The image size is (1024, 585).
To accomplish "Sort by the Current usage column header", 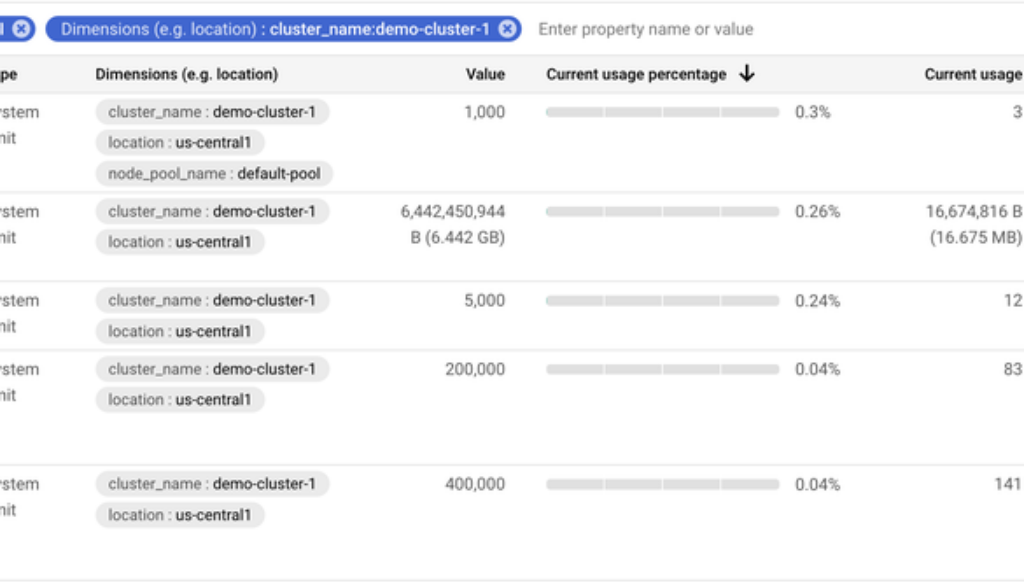I will pos(972,74).
